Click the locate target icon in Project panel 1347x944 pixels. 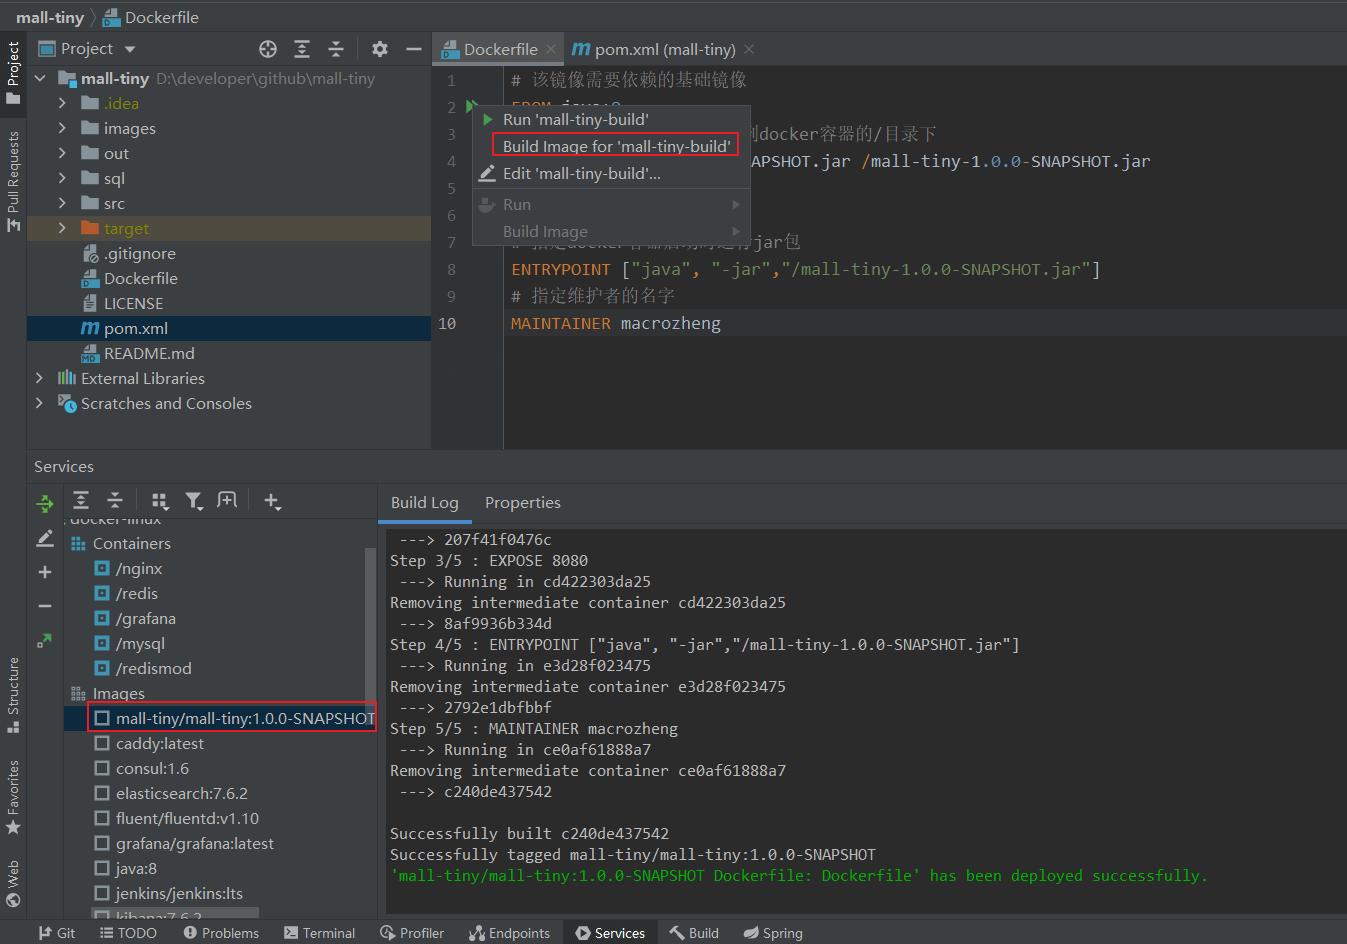(x=268, y=49)
